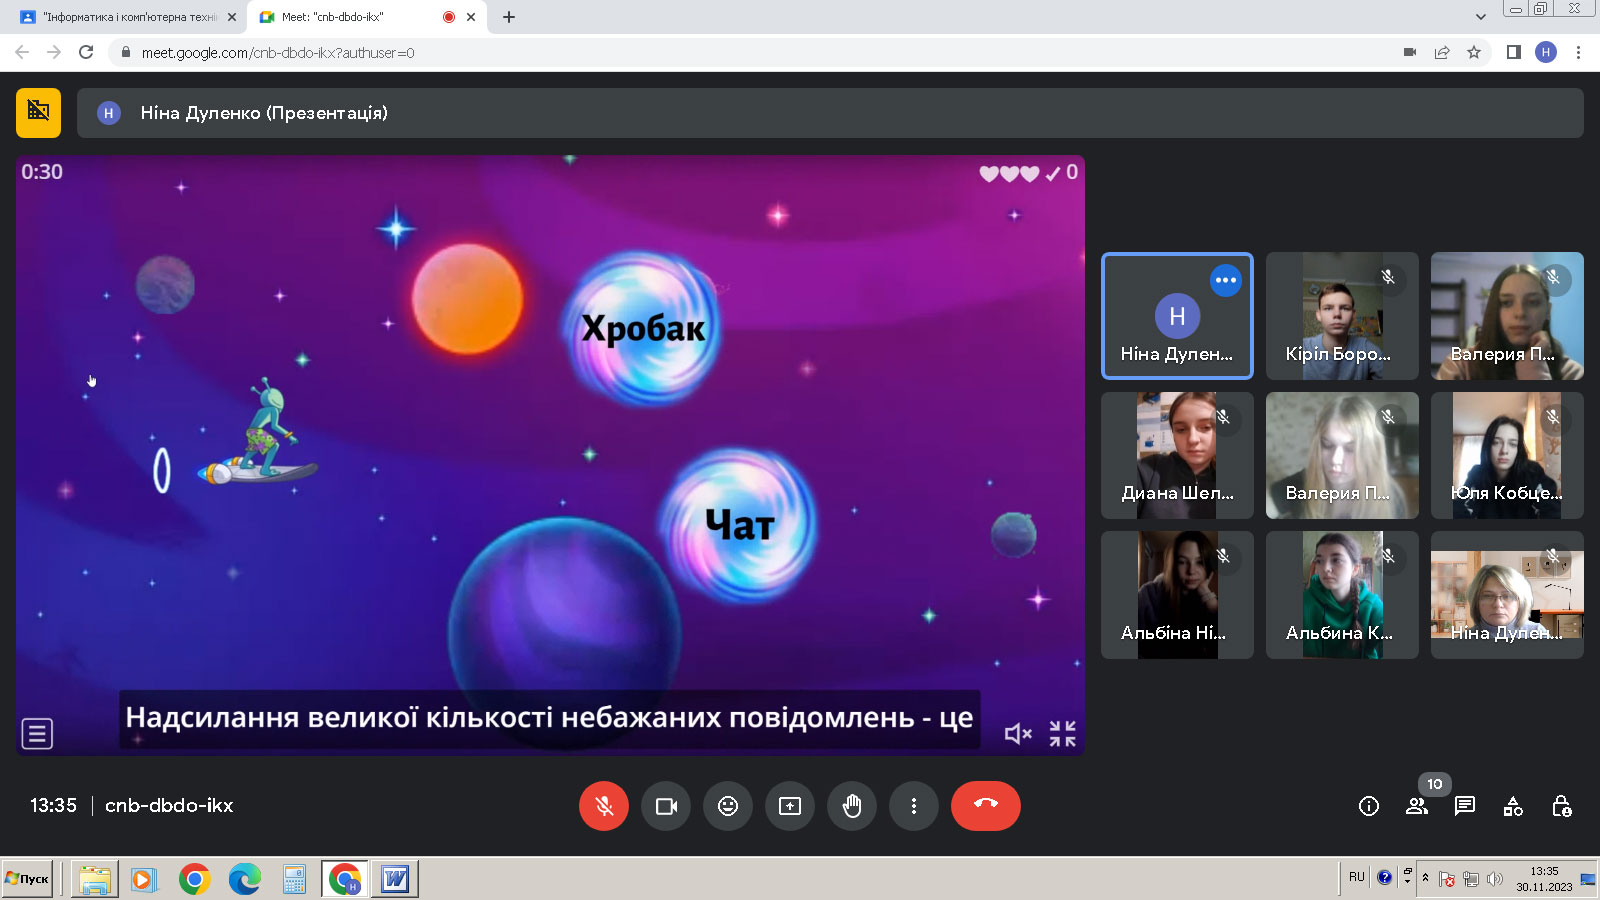Select Альбіна Ні participant tile
Image resolution: width=1600 pixels, height=900 pixels.
[1177, 595]
